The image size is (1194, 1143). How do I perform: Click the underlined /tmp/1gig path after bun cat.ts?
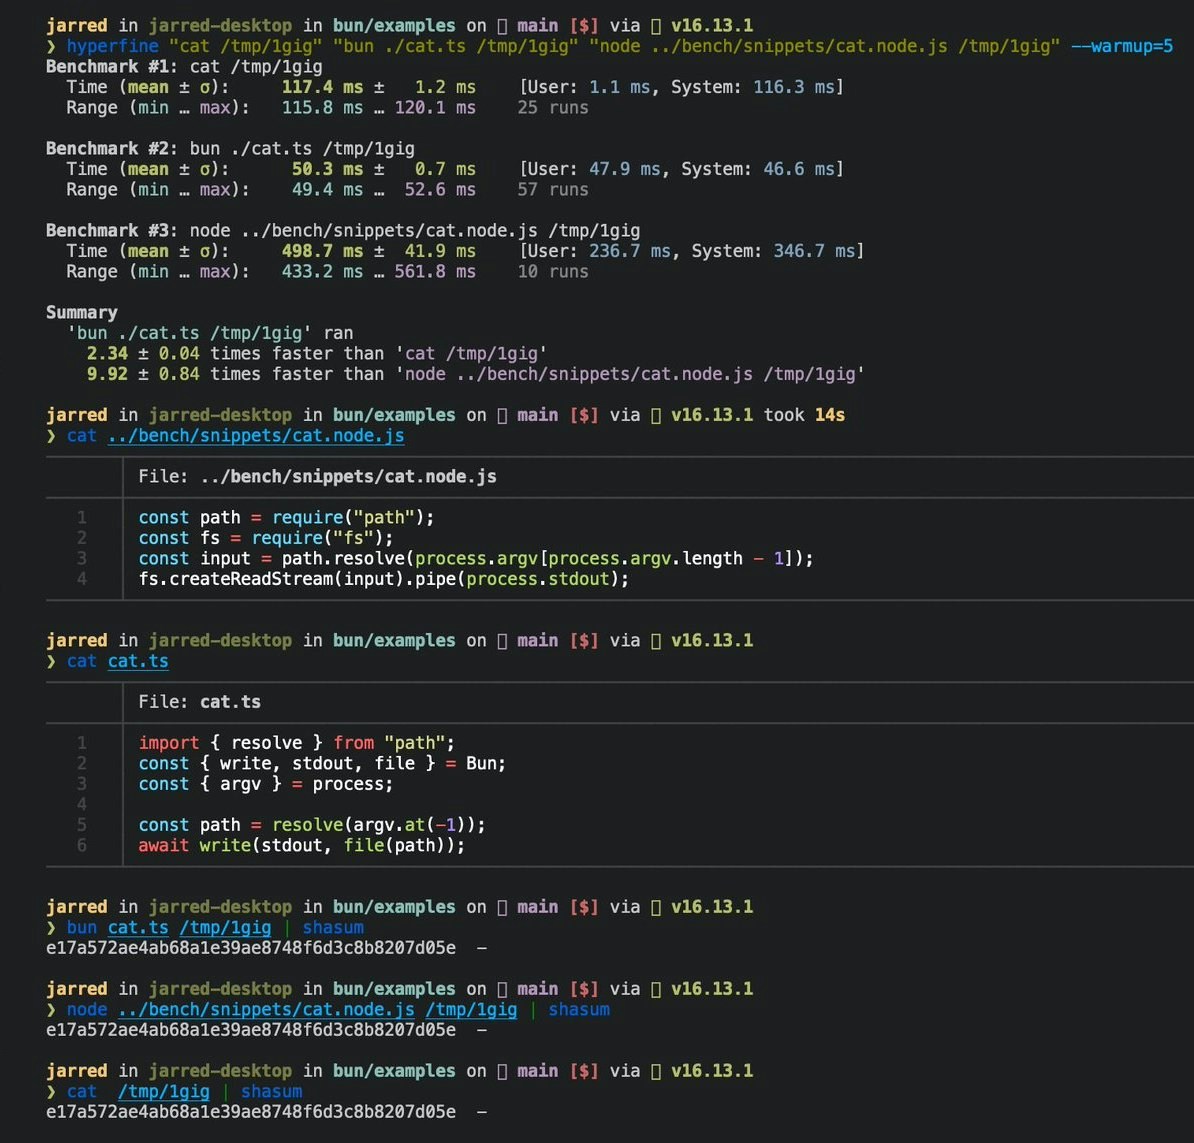pos(225,928)
